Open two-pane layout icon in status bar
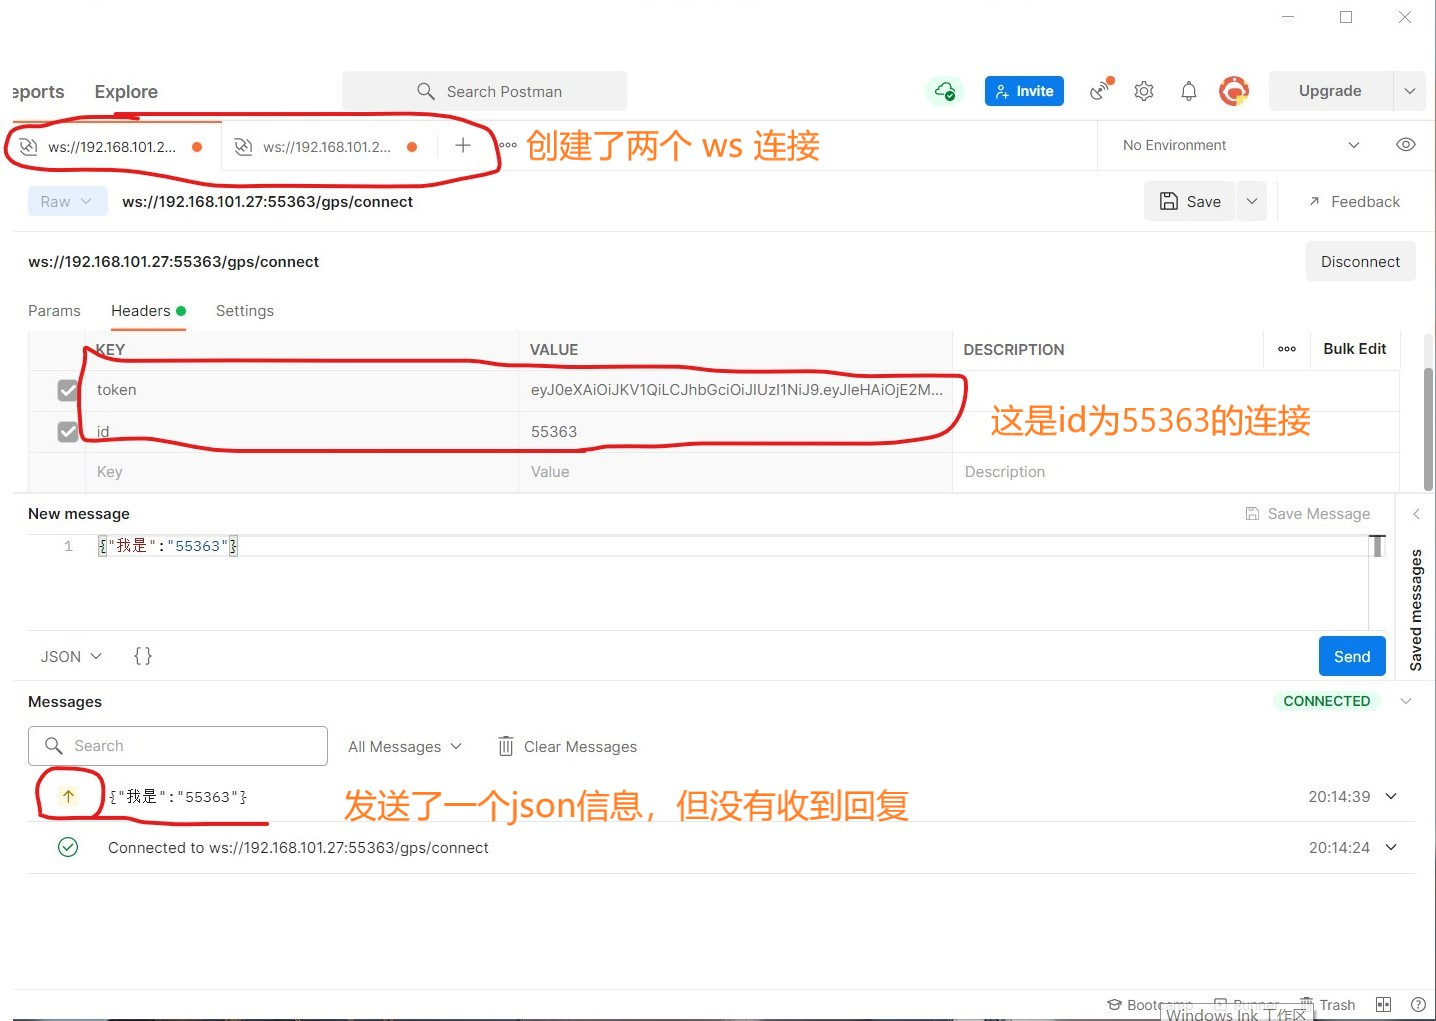Screen dimensions: 1436x1021 click(1384, 1005)
